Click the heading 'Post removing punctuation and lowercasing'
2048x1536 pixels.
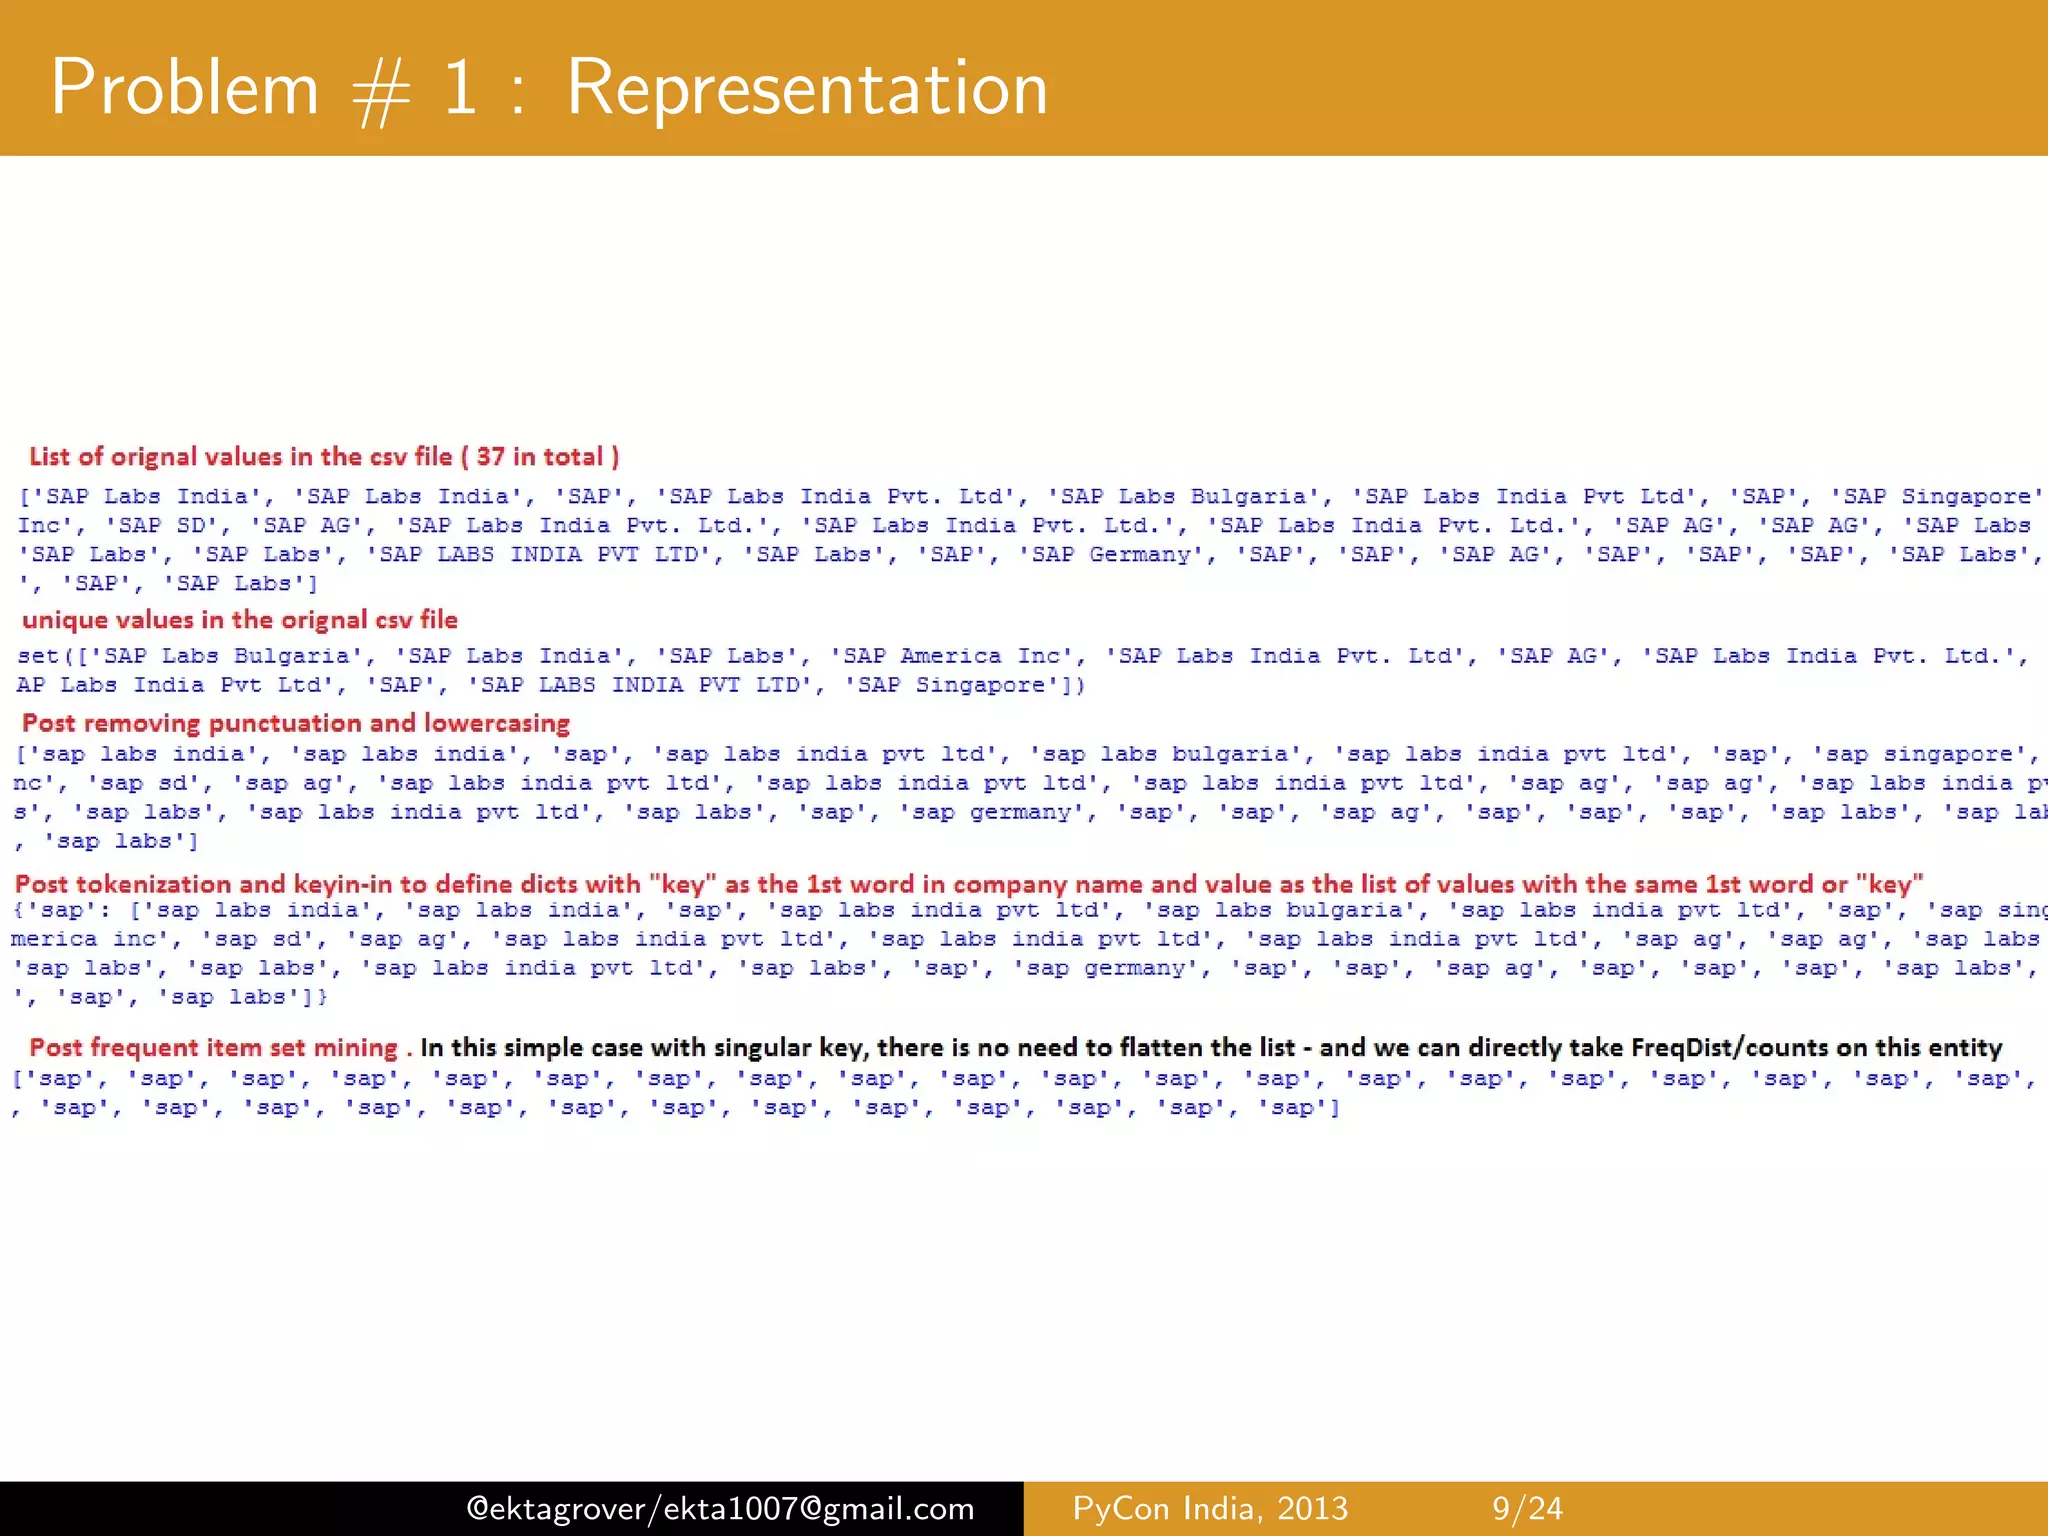pos(296,723)
